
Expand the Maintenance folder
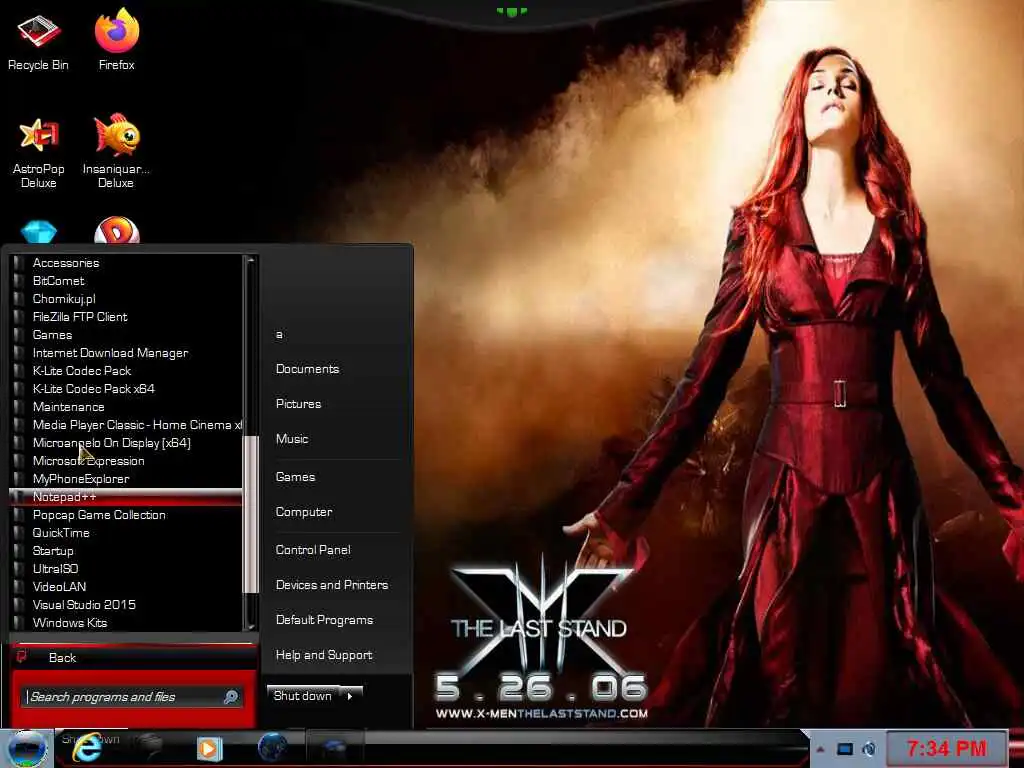coord(125,406)
